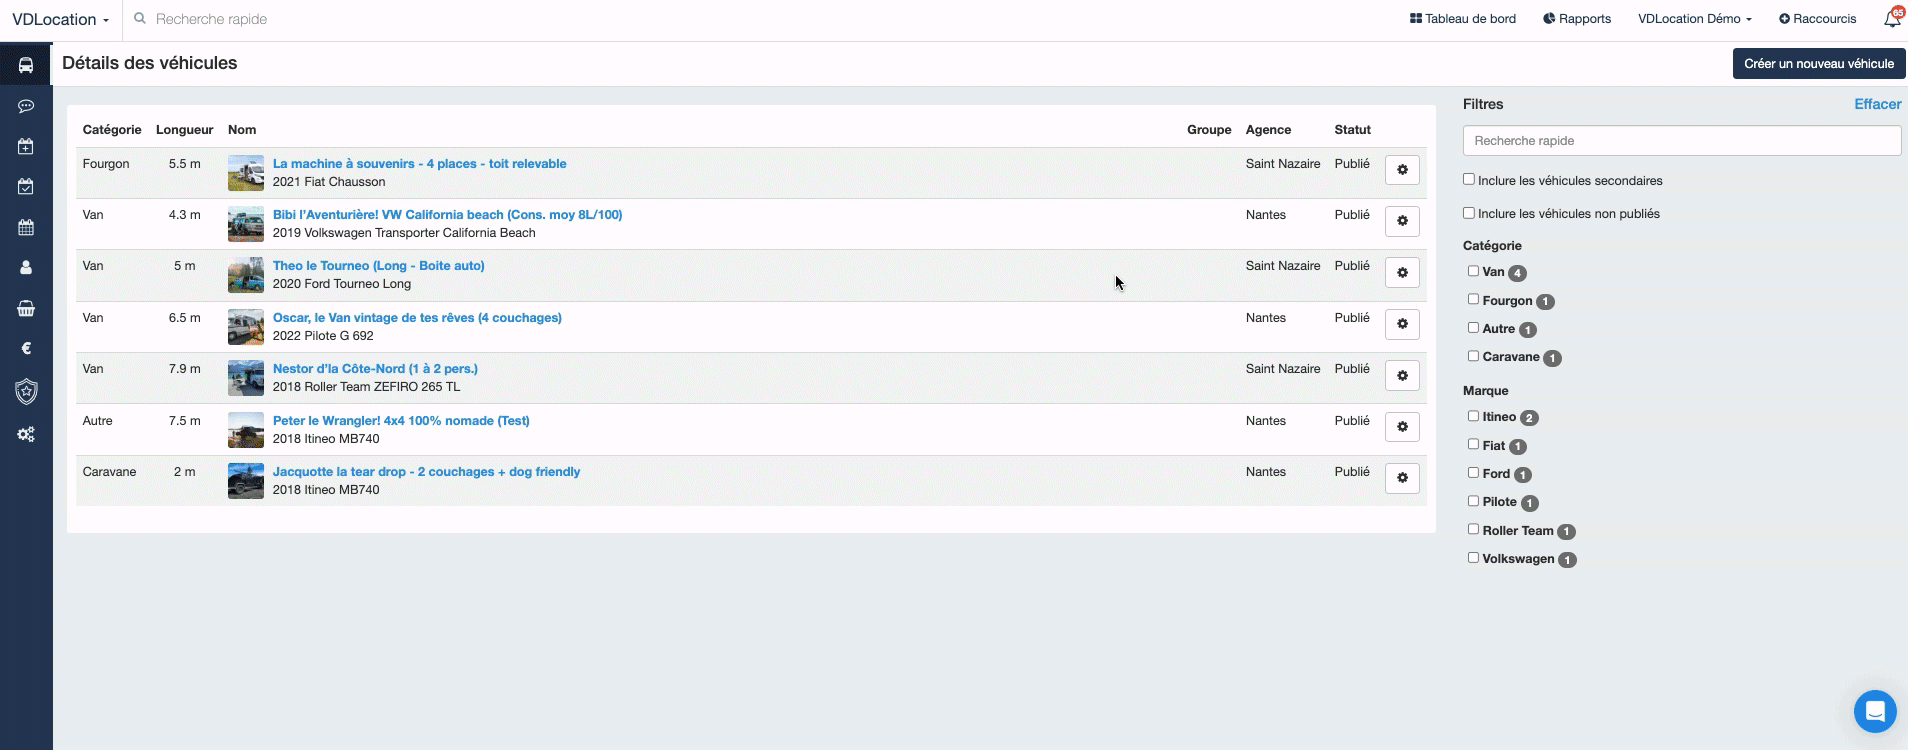The image size is (1908, 750).
Task: Tick the Van category filter checkbox
Action: tap(1473, 271)
